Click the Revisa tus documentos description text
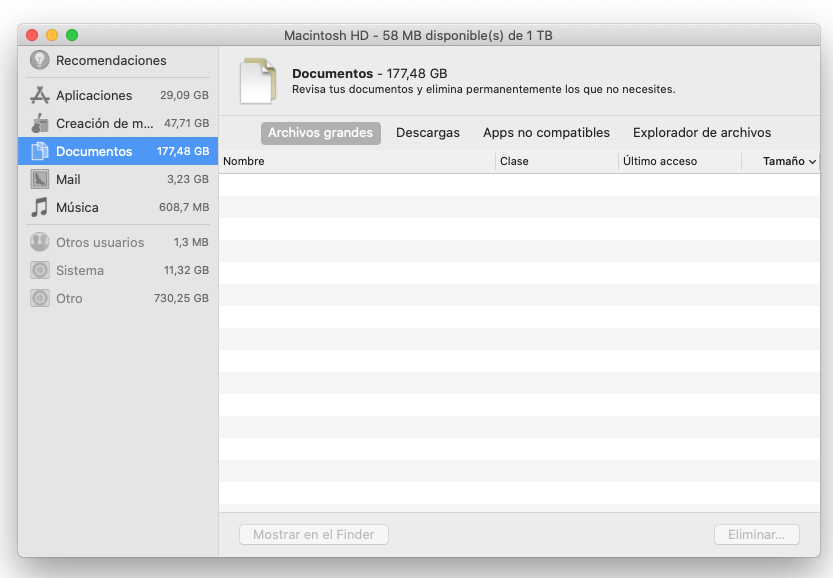The width and height of the screenshot is (833, 578). click(x=483, y=89)
